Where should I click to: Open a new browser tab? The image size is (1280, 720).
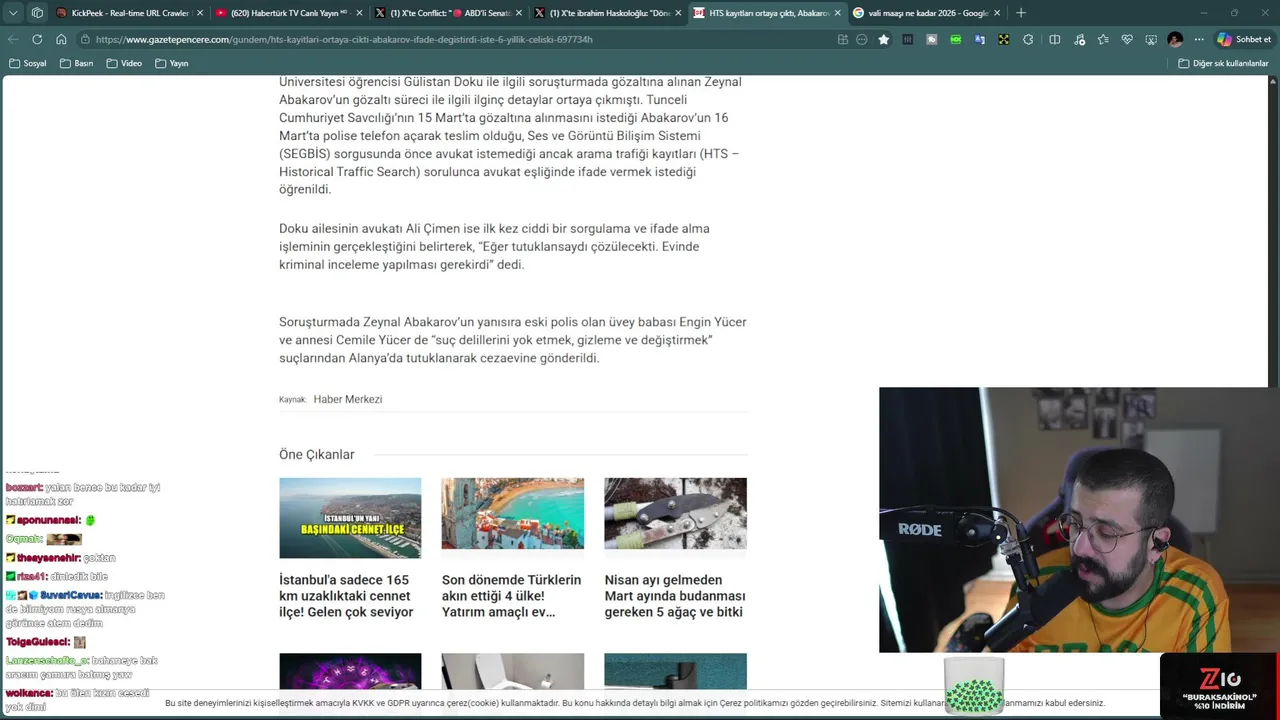click(x=1021, y=13)
